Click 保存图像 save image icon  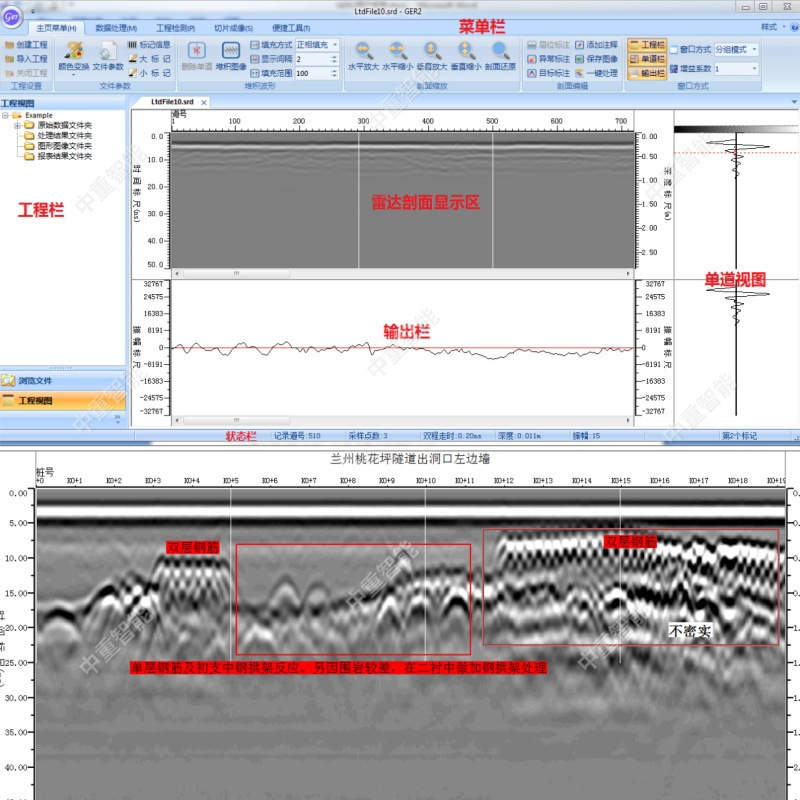click(x=579, y=59)
